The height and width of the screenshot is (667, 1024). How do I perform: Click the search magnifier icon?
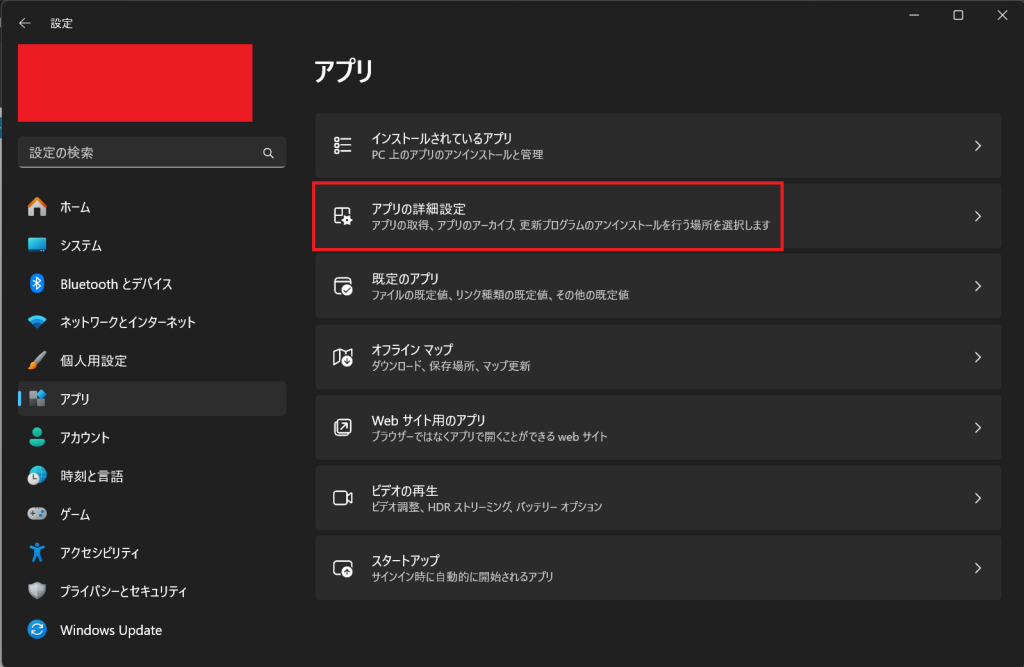(268, 153)
